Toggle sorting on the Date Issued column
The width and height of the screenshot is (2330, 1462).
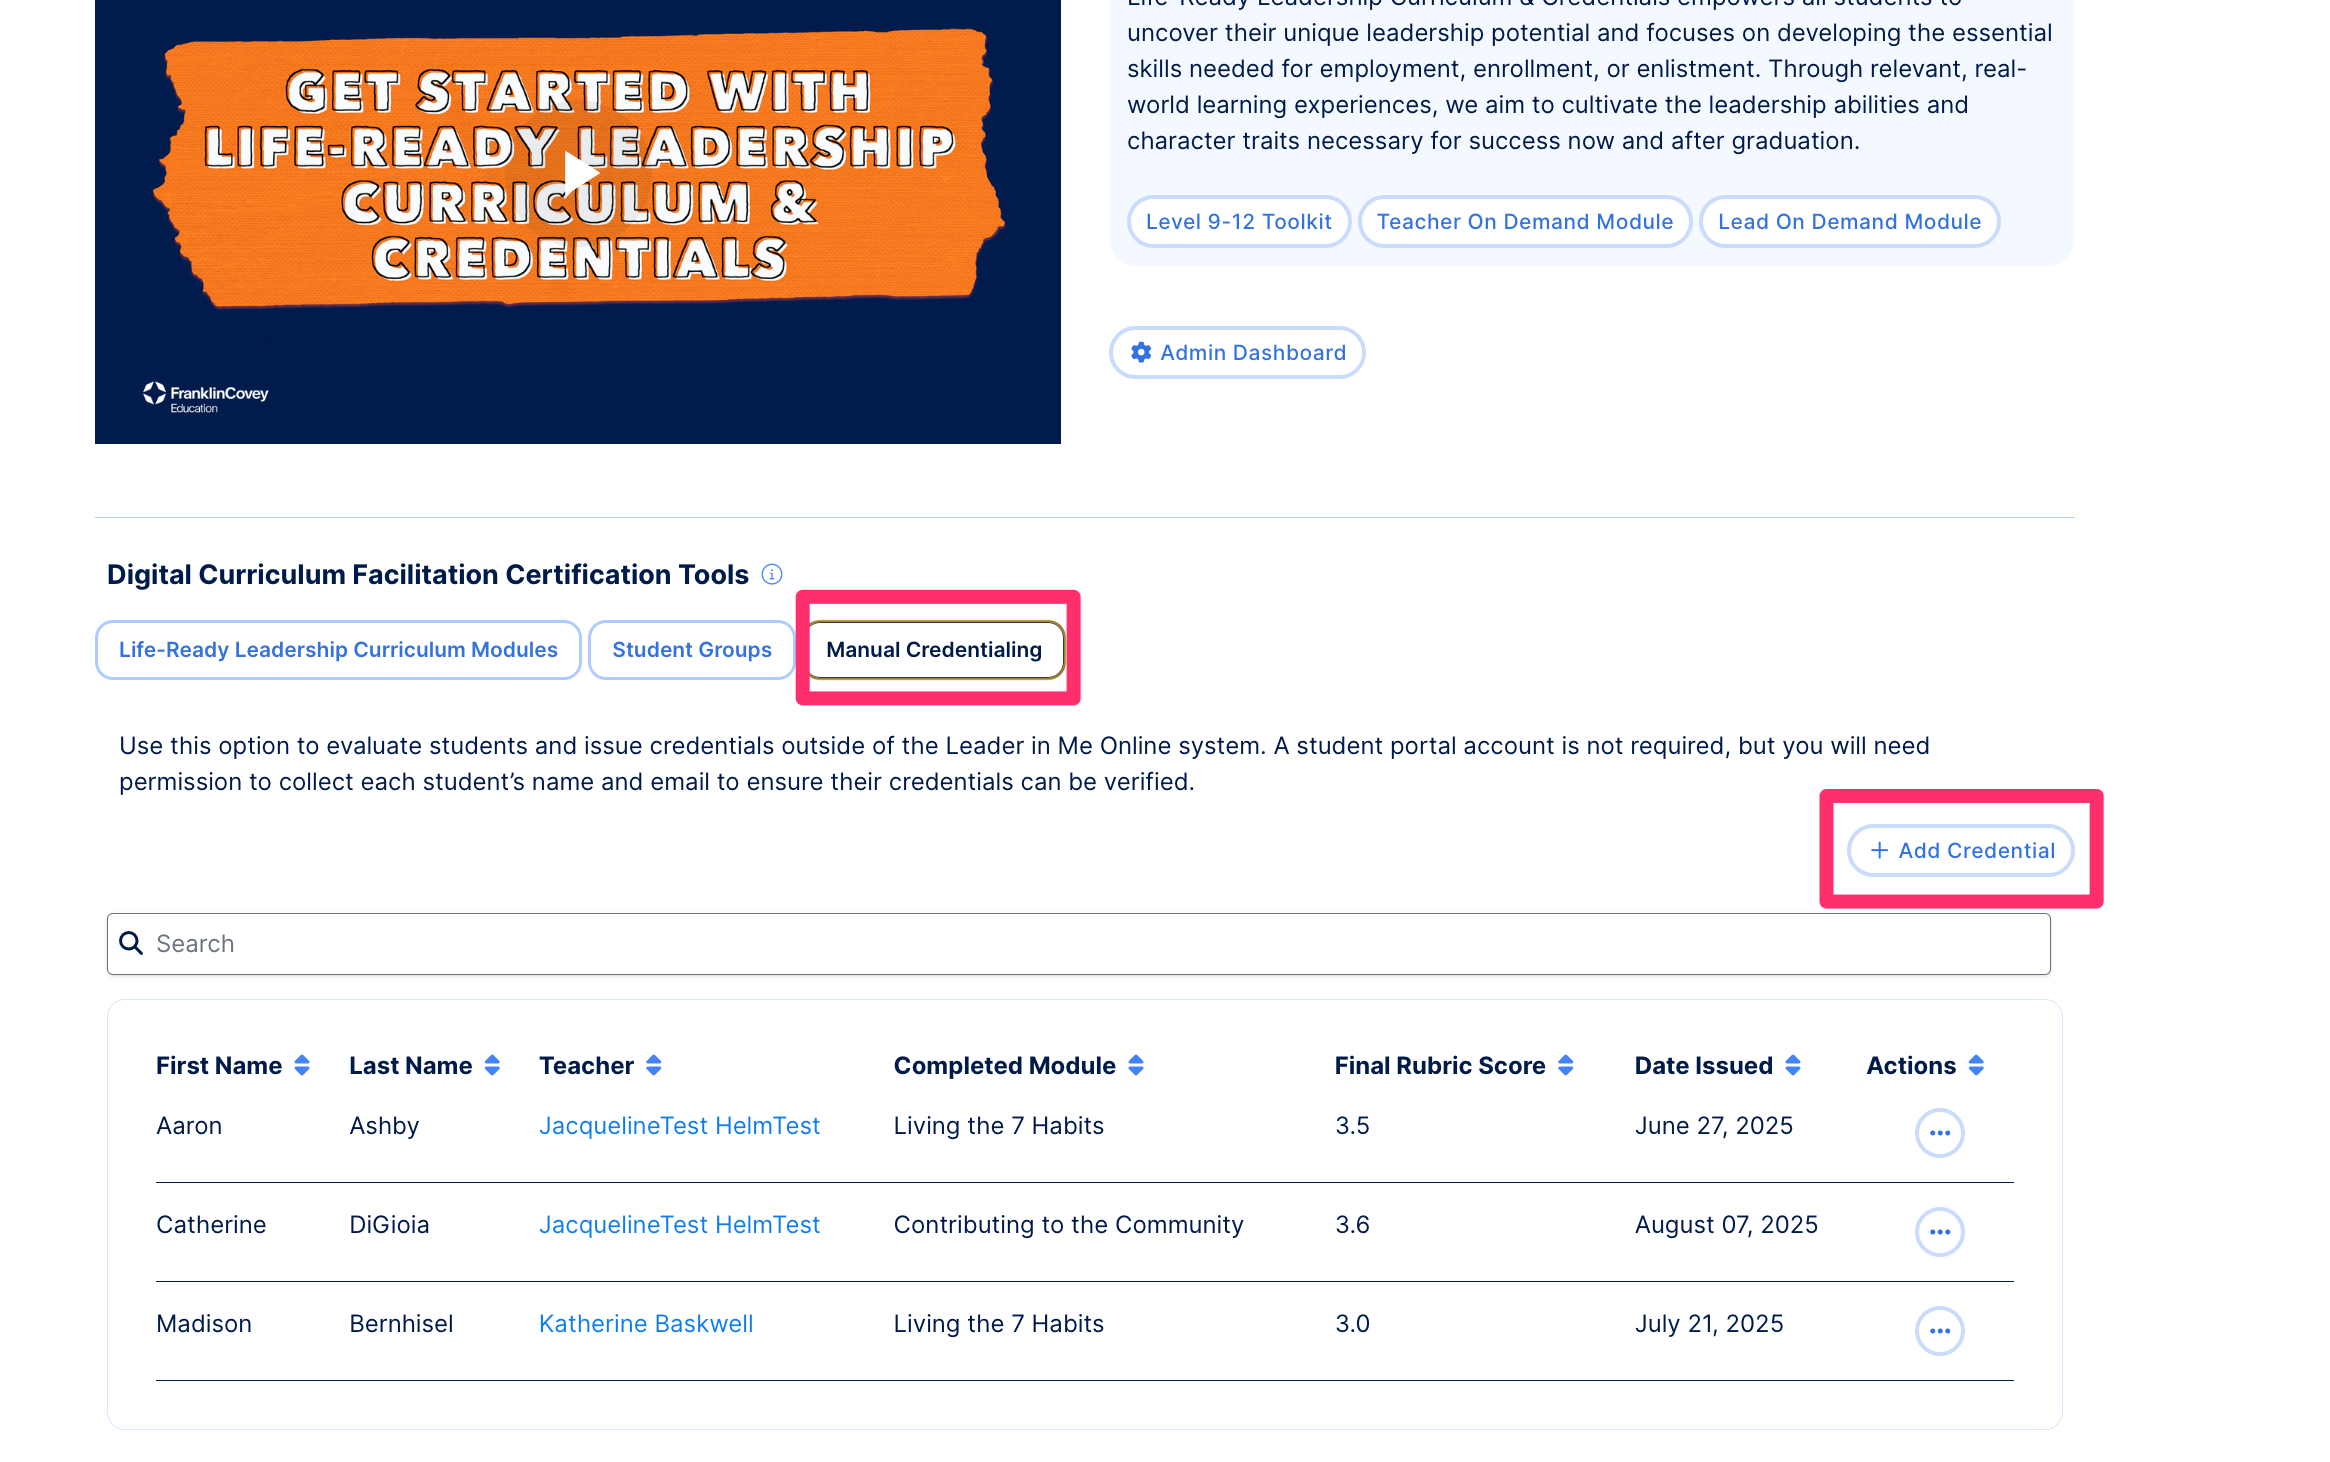(1791, 1065)
